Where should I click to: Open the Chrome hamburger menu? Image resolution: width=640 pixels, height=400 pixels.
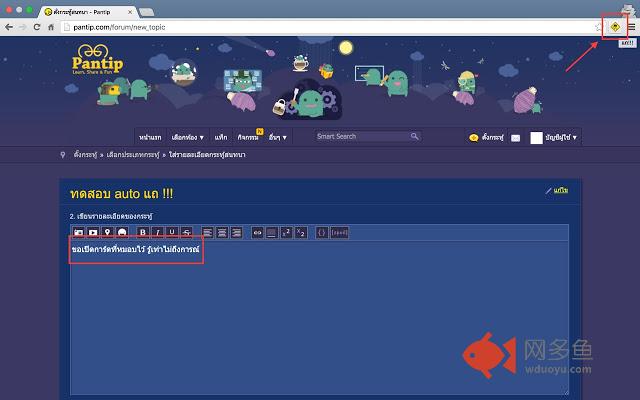pyautogui.click(x=632, y=27)
